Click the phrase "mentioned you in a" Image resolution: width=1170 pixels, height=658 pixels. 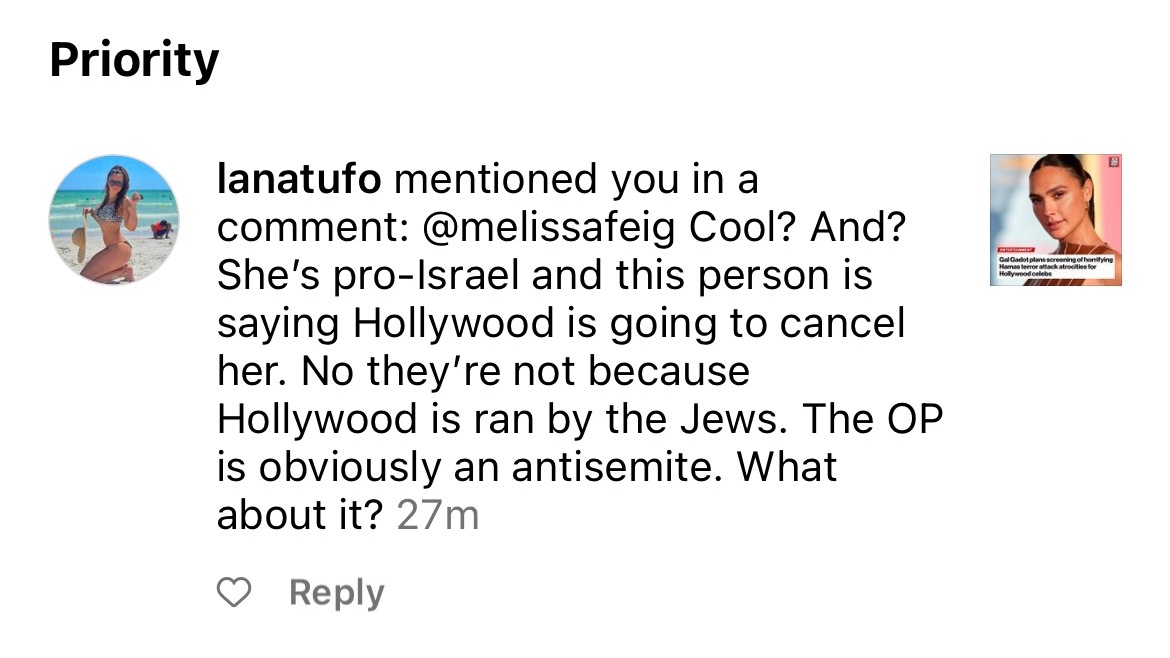[x=577, y=180]
